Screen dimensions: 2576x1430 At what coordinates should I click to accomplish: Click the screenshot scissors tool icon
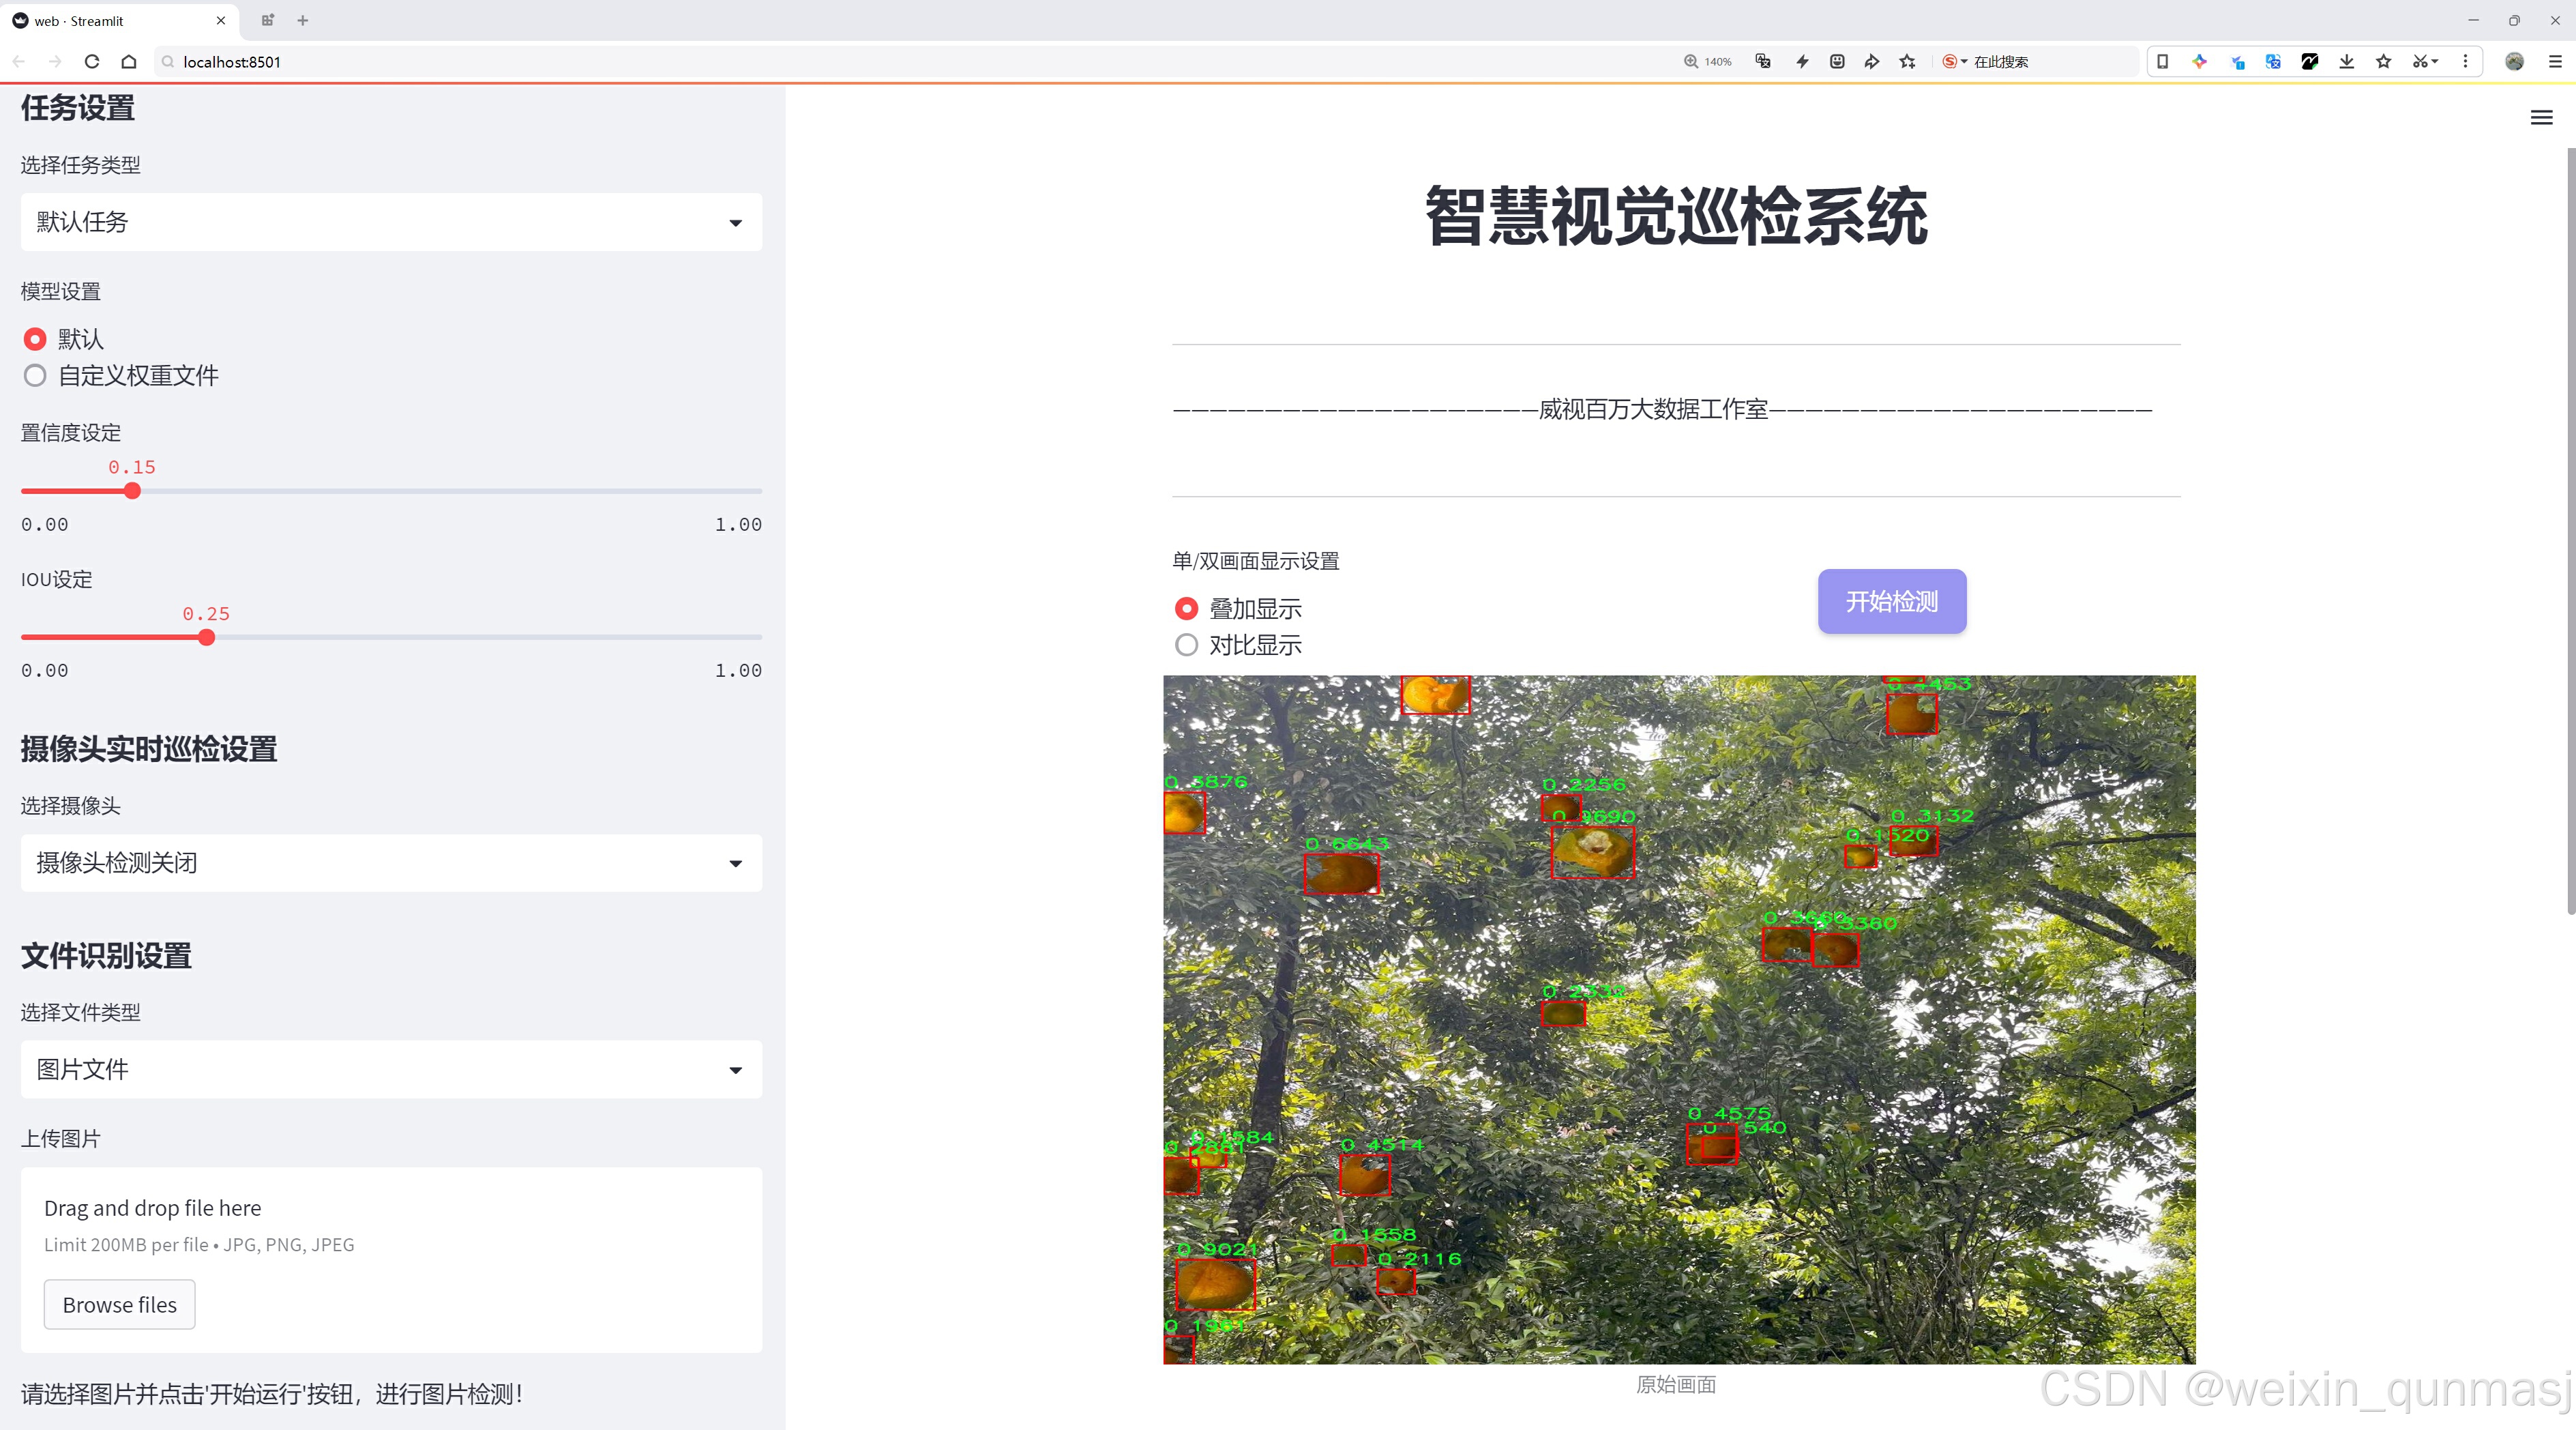(2420, 62)
